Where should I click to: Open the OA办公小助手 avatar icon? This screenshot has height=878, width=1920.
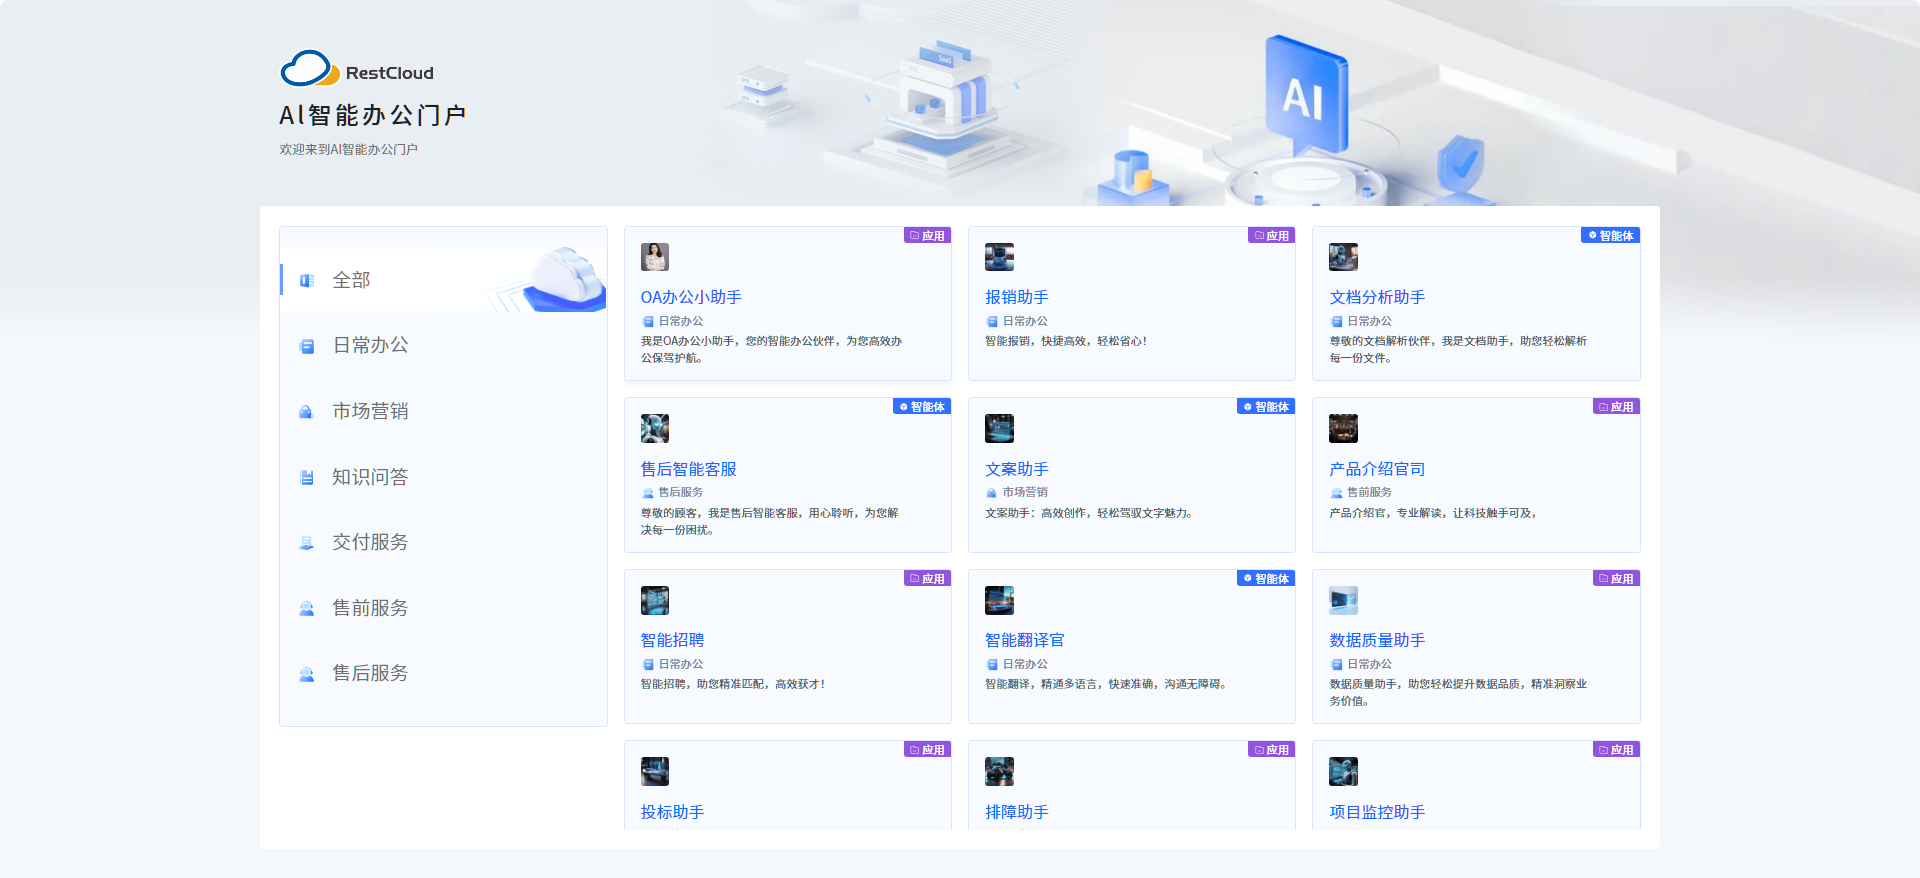tap(655, 257)
